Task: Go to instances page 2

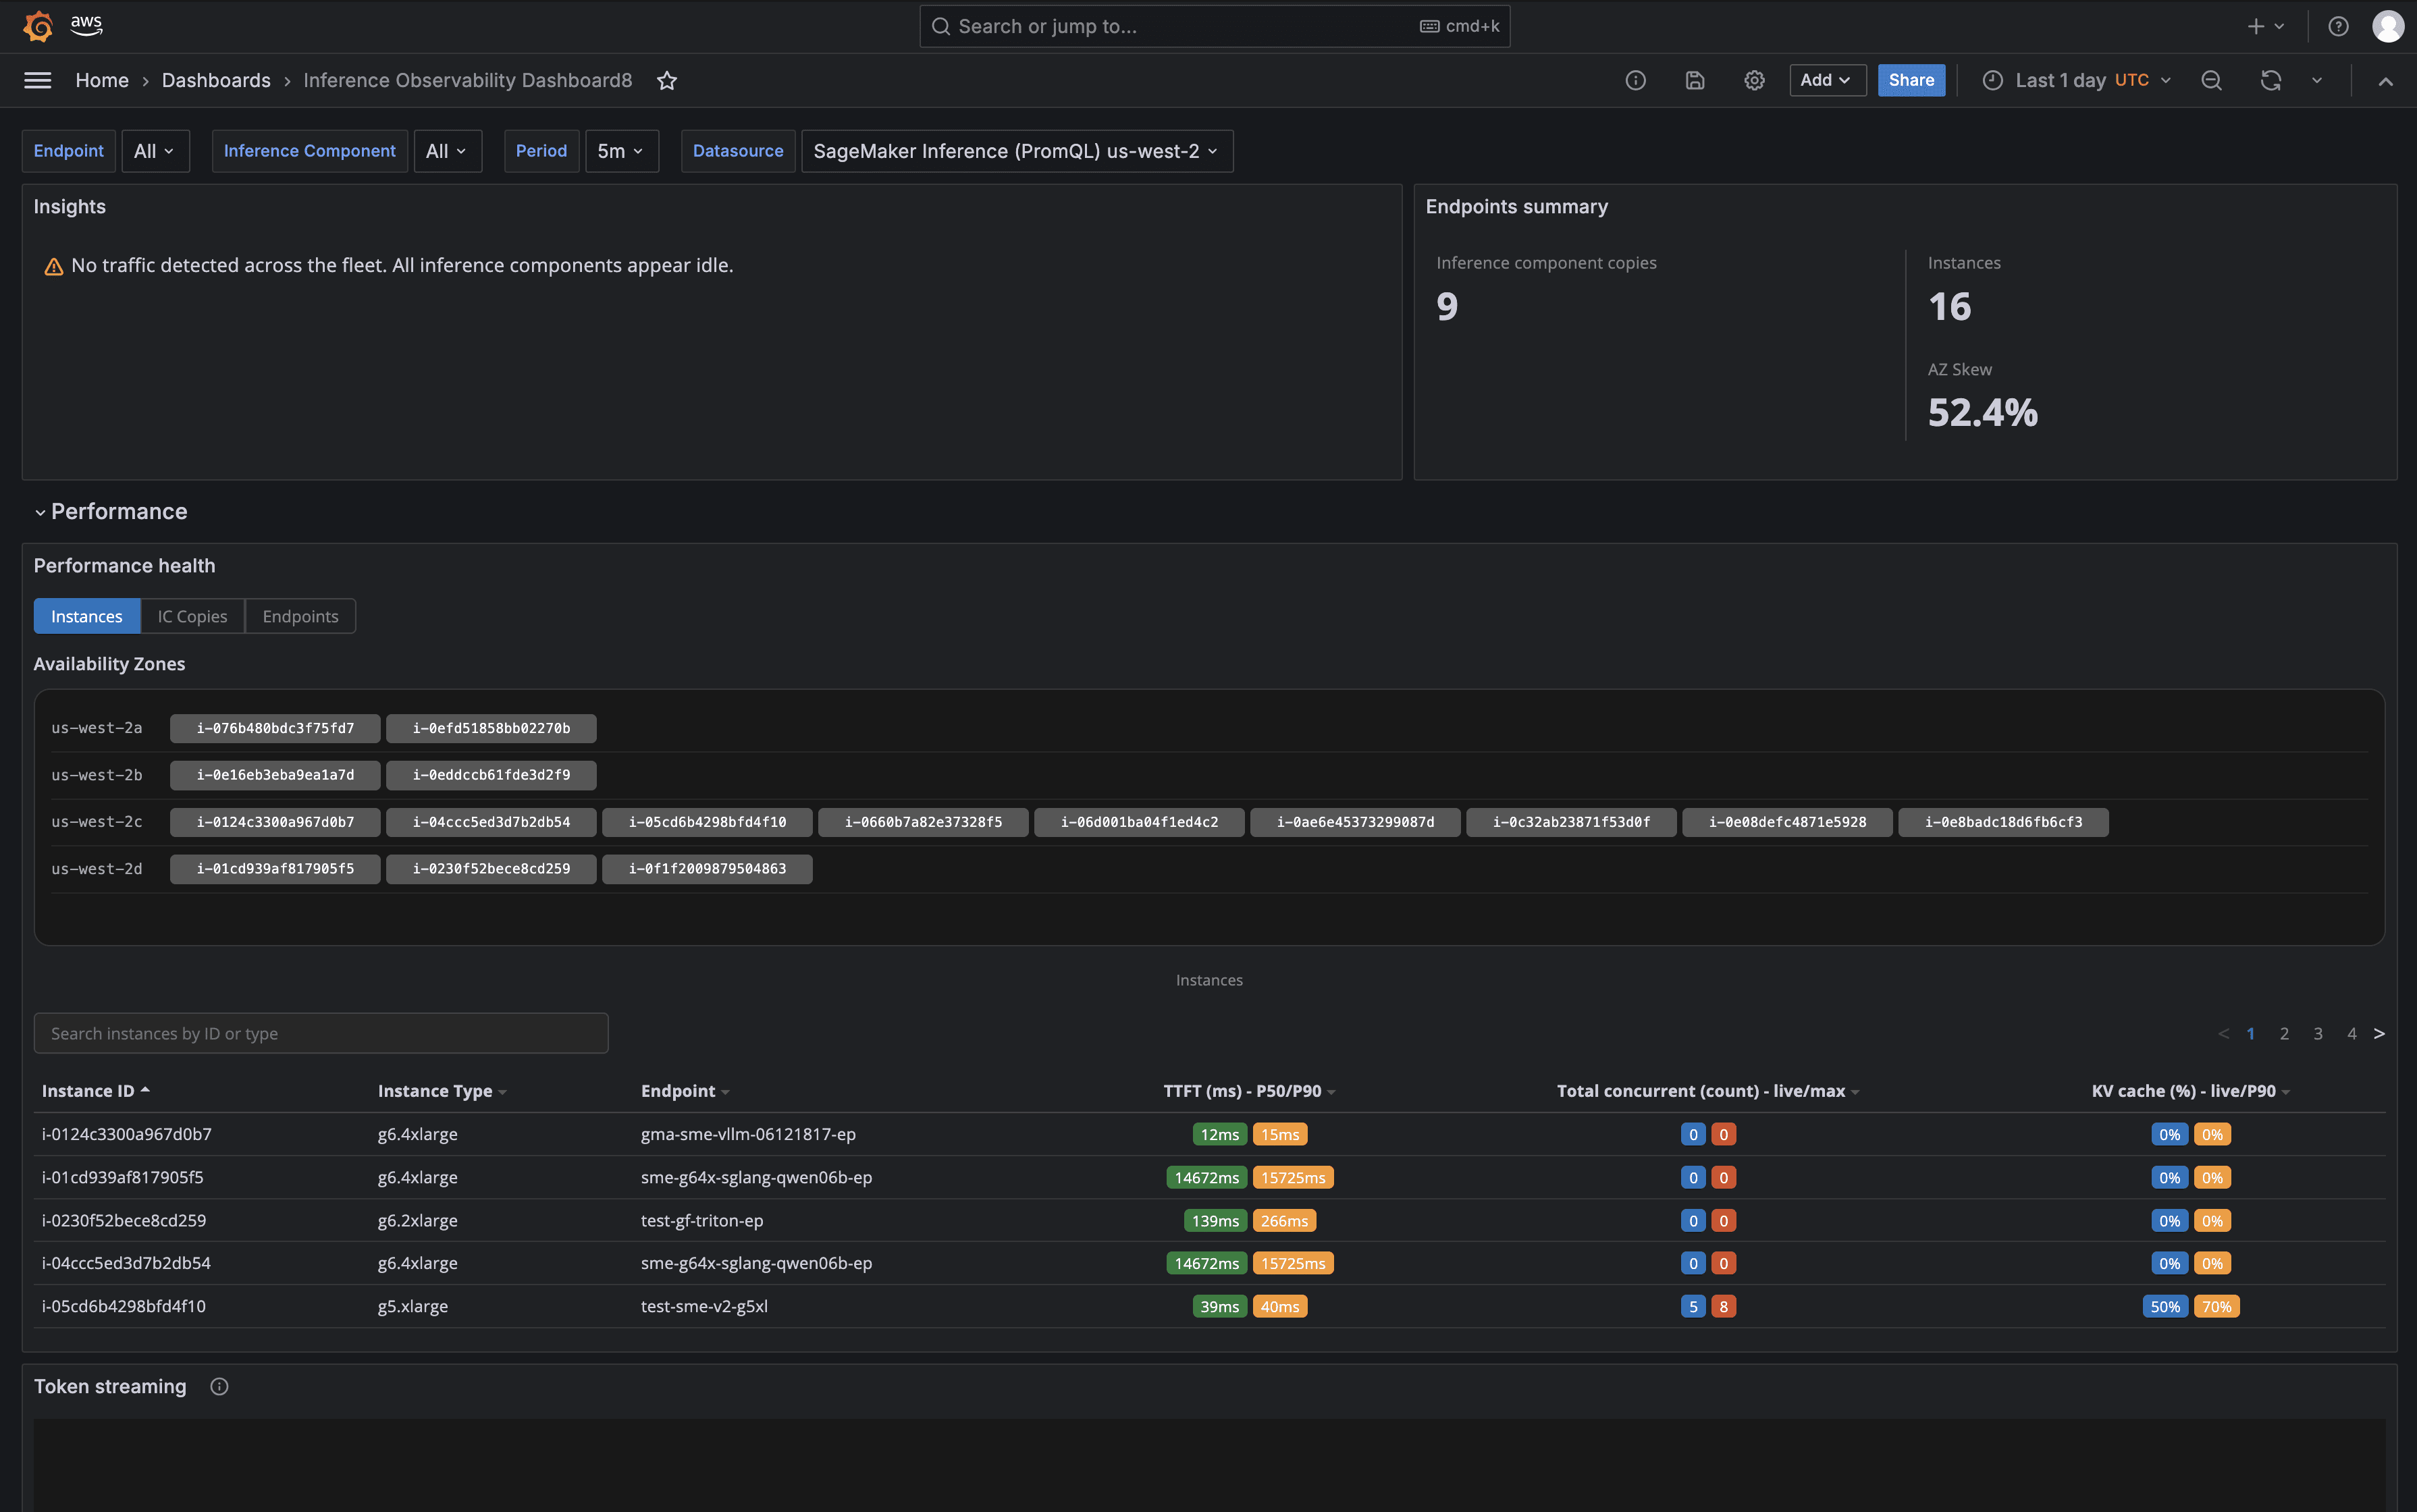Action: (x=2284, y=1033)
